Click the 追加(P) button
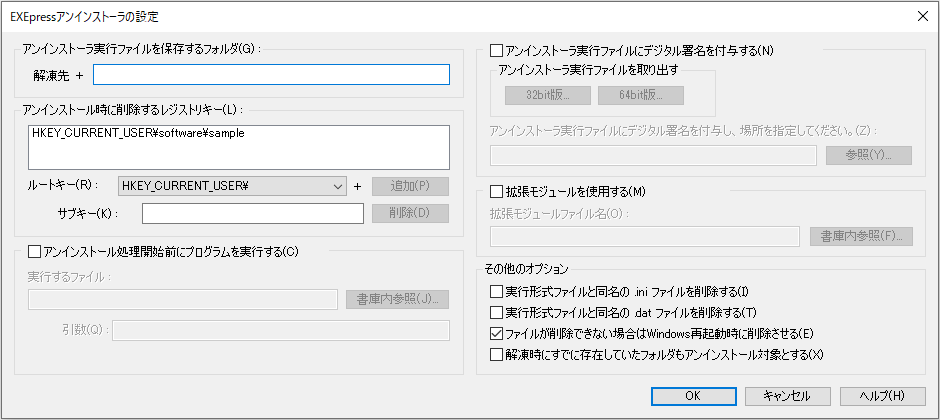Image resolution: width=940 pixels, height=420 pixels. click(x=410, y=186)
